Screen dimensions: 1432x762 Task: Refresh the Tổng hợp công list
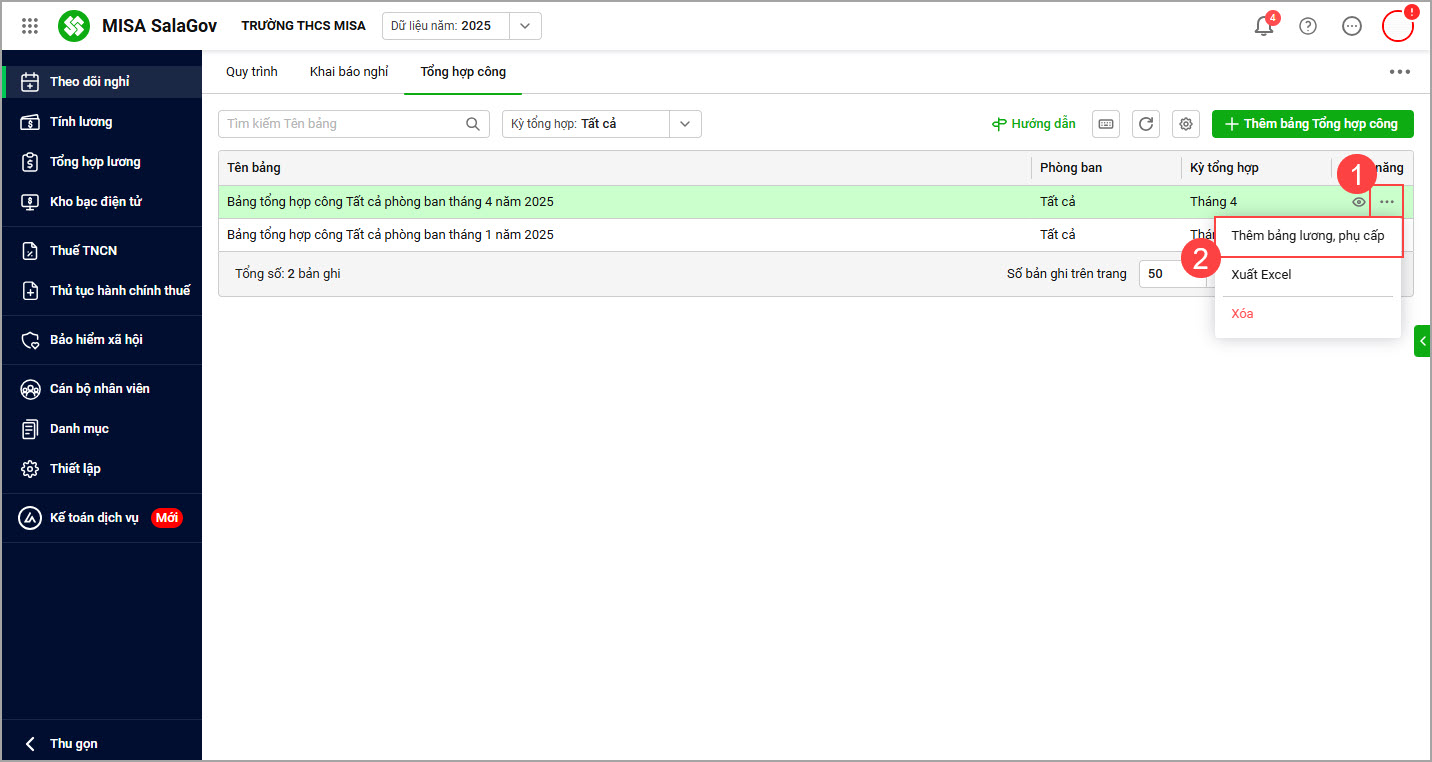point(1146,124)
